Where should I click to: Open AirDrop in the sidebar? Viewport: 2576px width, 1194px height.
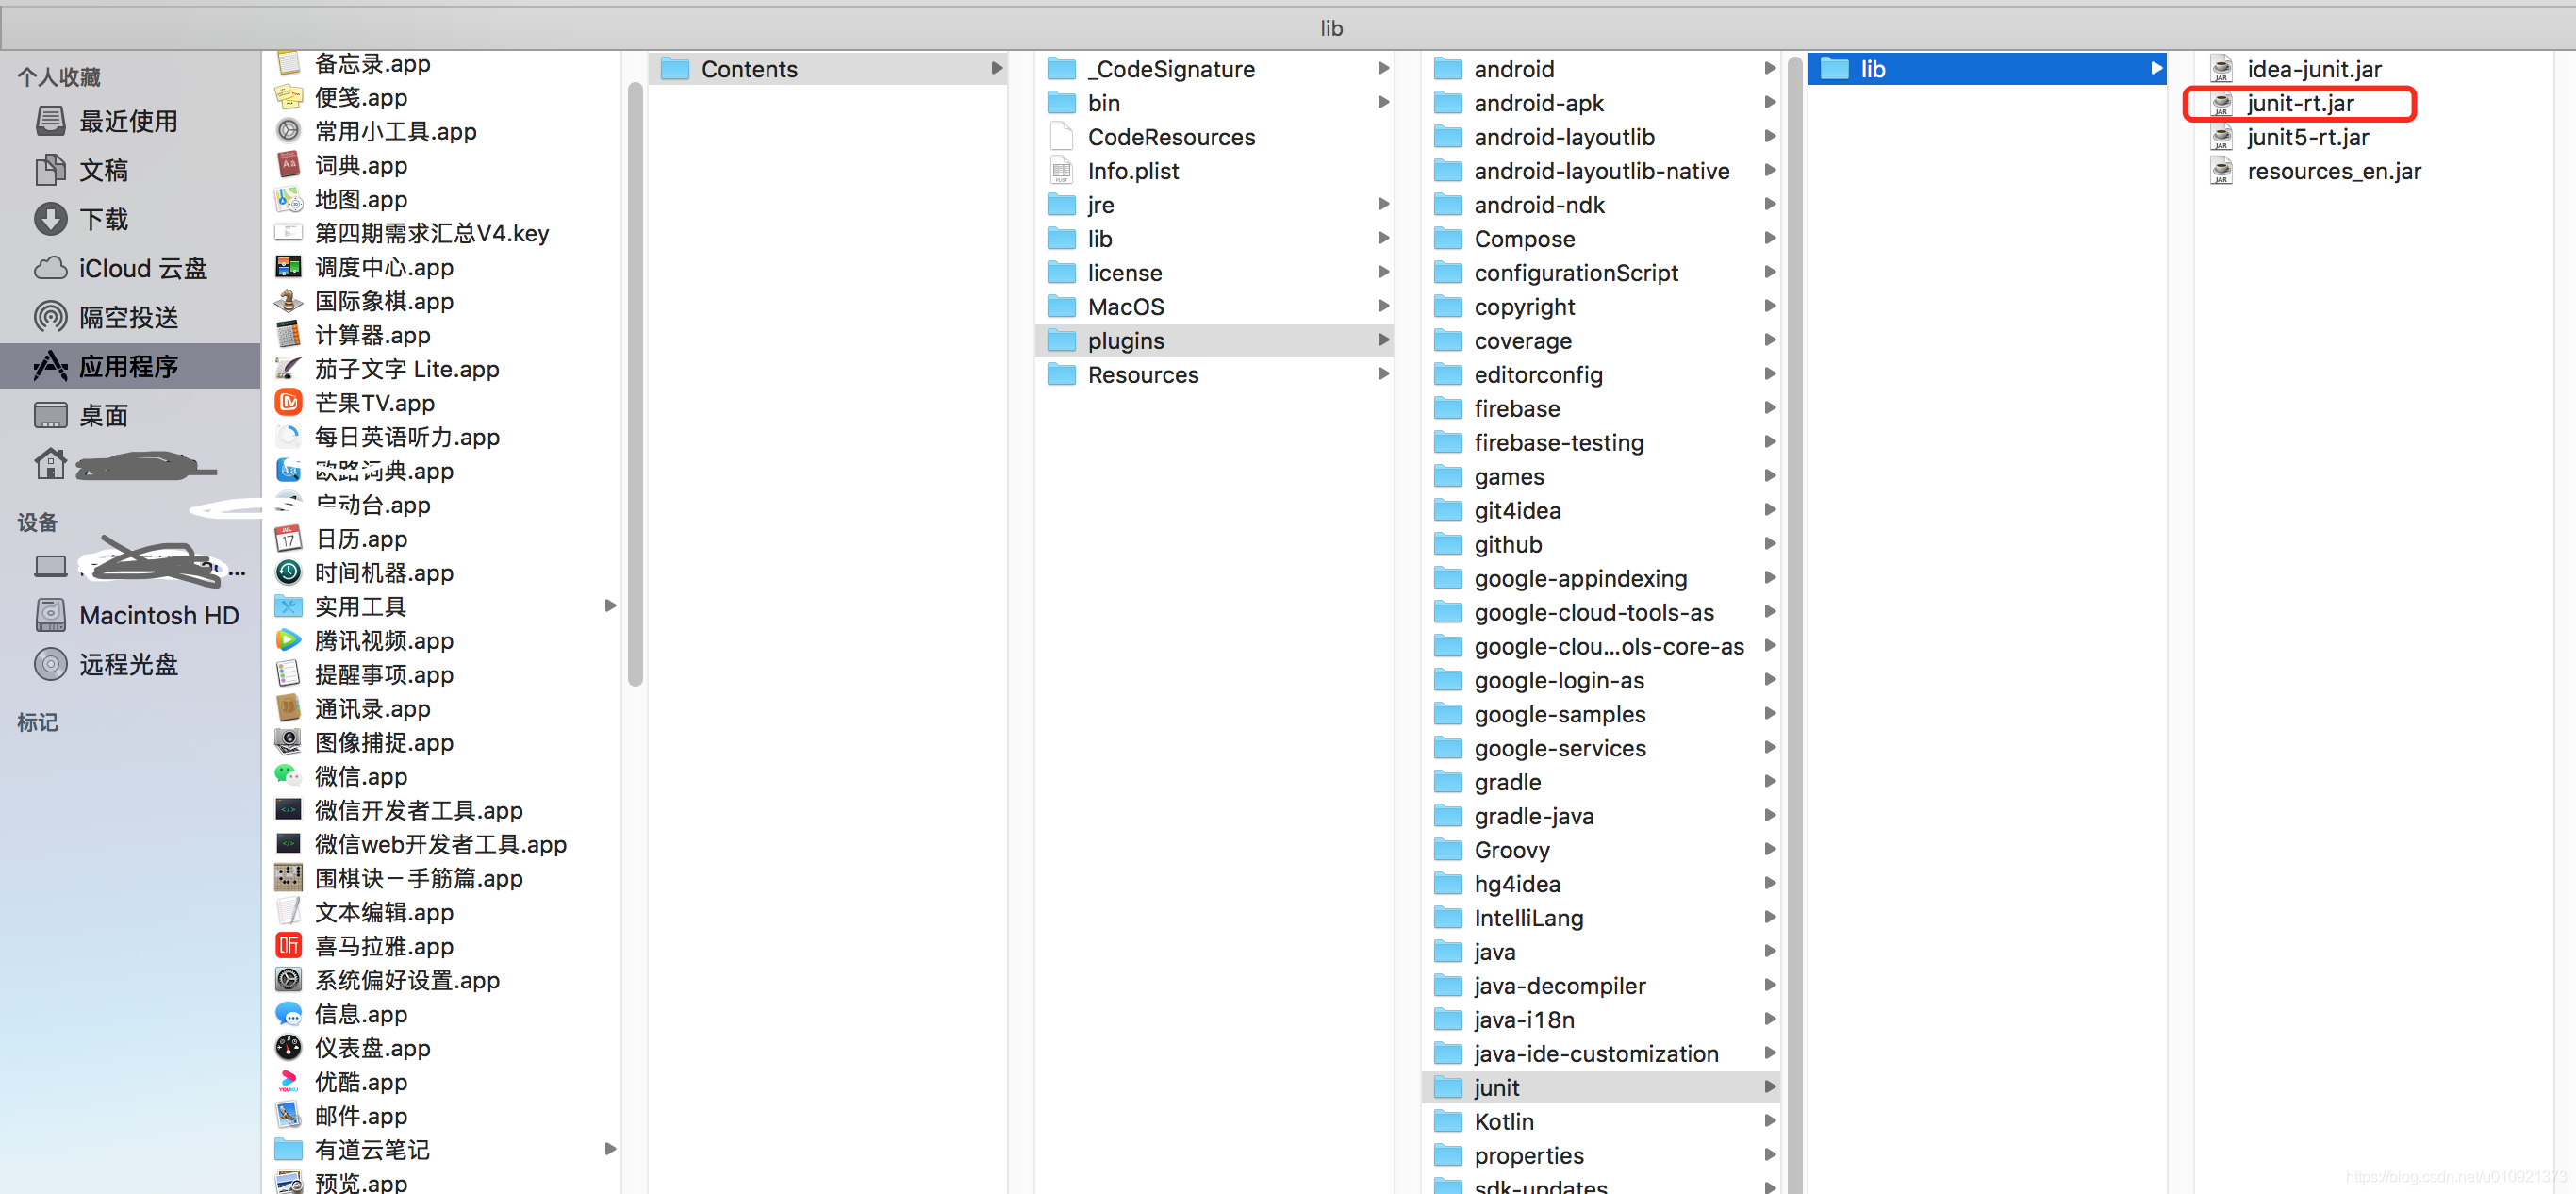tap(128, 317)
